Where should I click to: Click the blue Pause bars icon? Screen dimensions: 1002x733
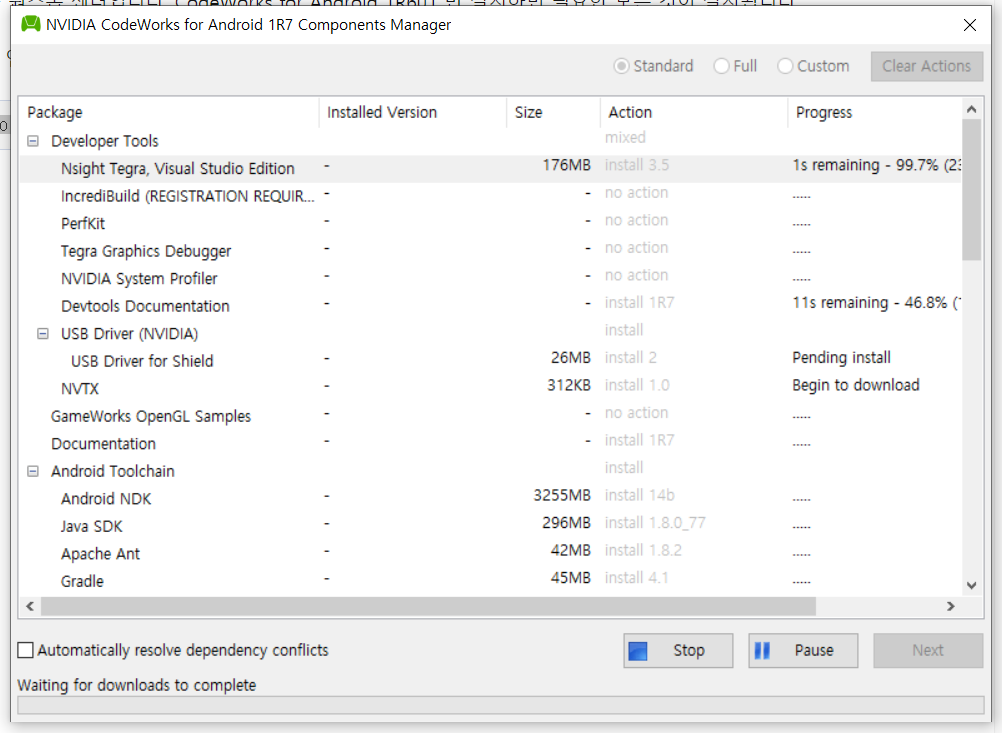point(762,651)
